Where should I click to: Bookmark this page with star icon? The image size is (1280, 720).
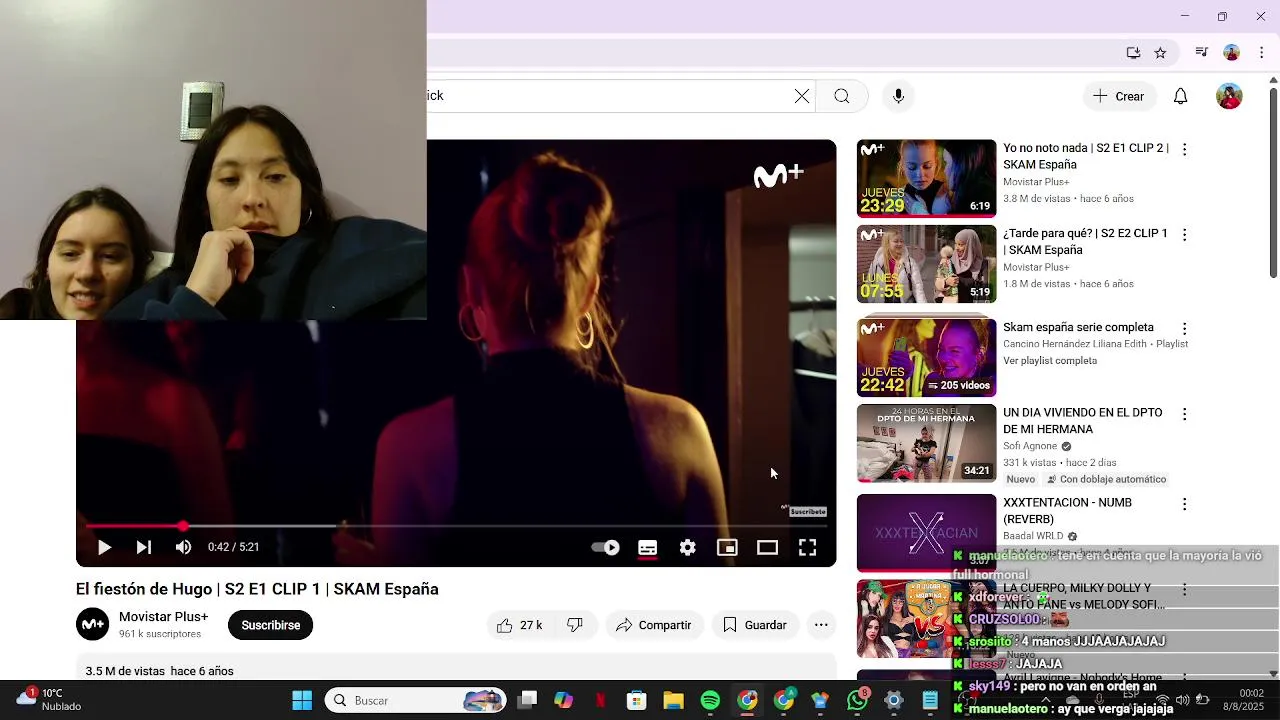pos(1160,53)
